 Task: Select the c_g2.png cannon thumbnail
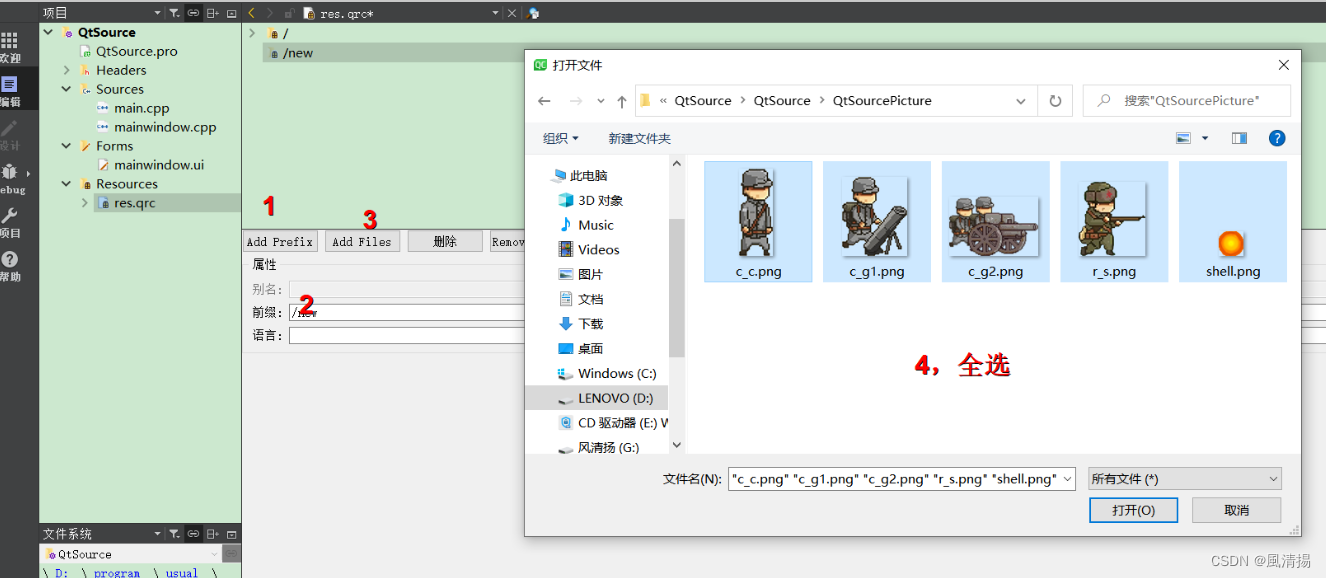coord(996,222)
